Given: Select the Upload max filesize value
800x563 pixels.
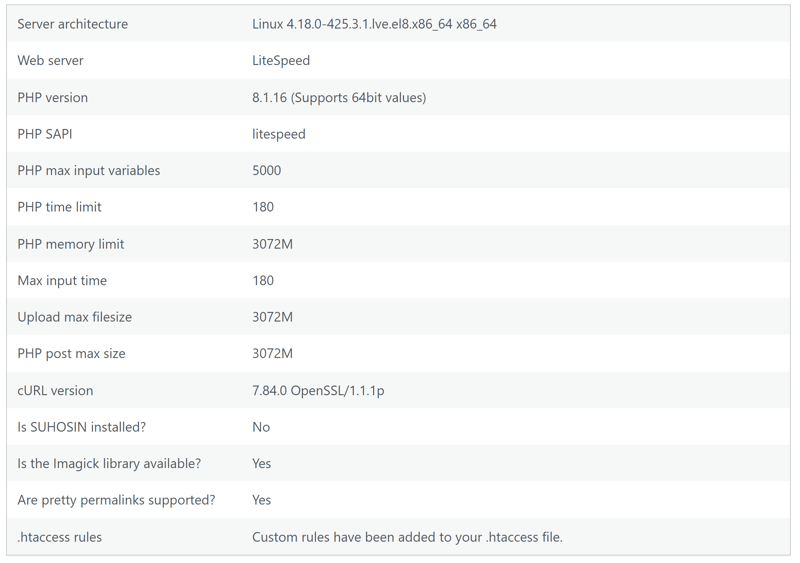Looking at the screenshot, I should (x=272, y=317).
